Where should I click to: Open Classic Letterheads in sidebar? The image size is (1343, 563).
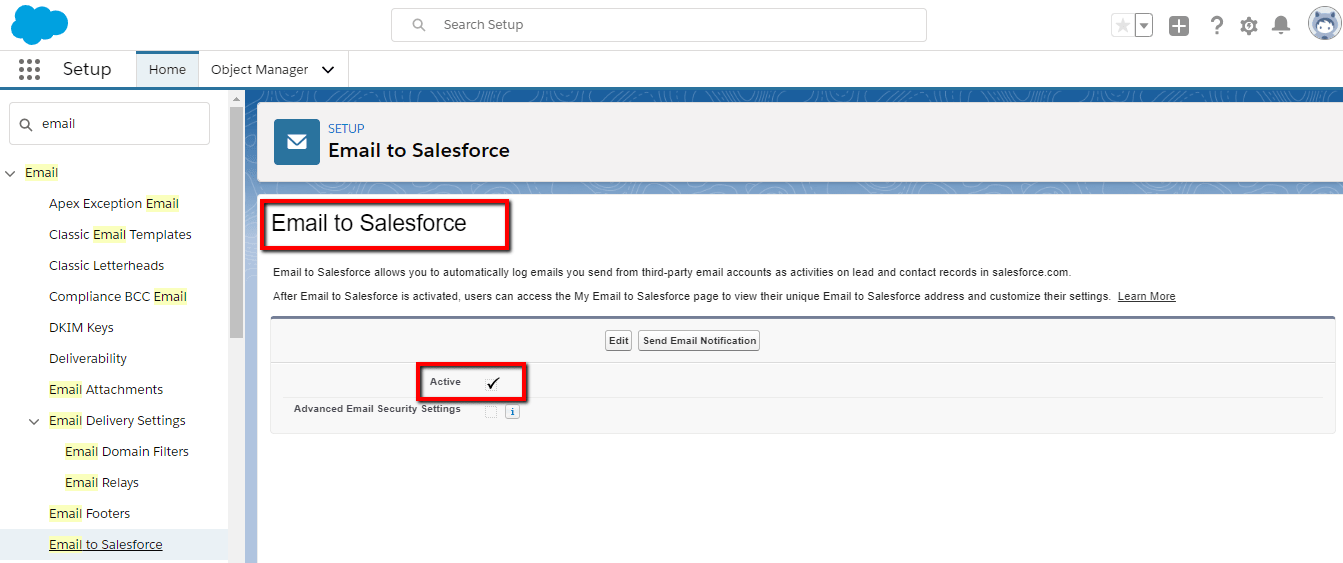106,265
